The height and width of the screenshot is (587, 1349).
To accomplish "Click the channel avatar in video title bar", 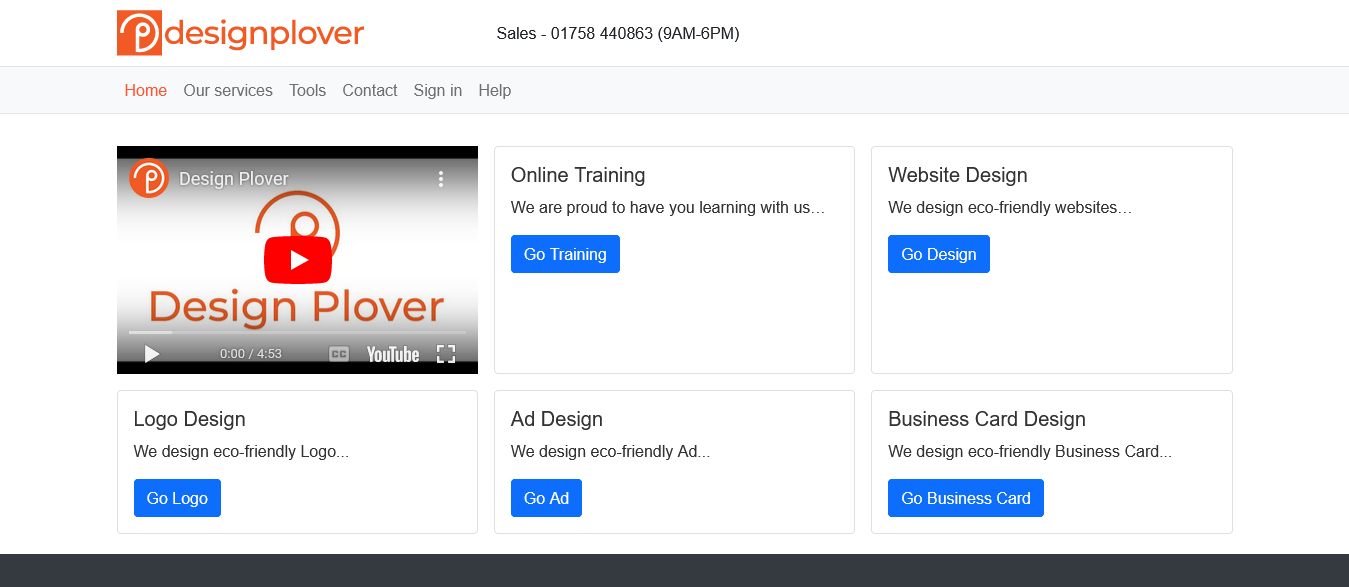I will click(149, 179).
